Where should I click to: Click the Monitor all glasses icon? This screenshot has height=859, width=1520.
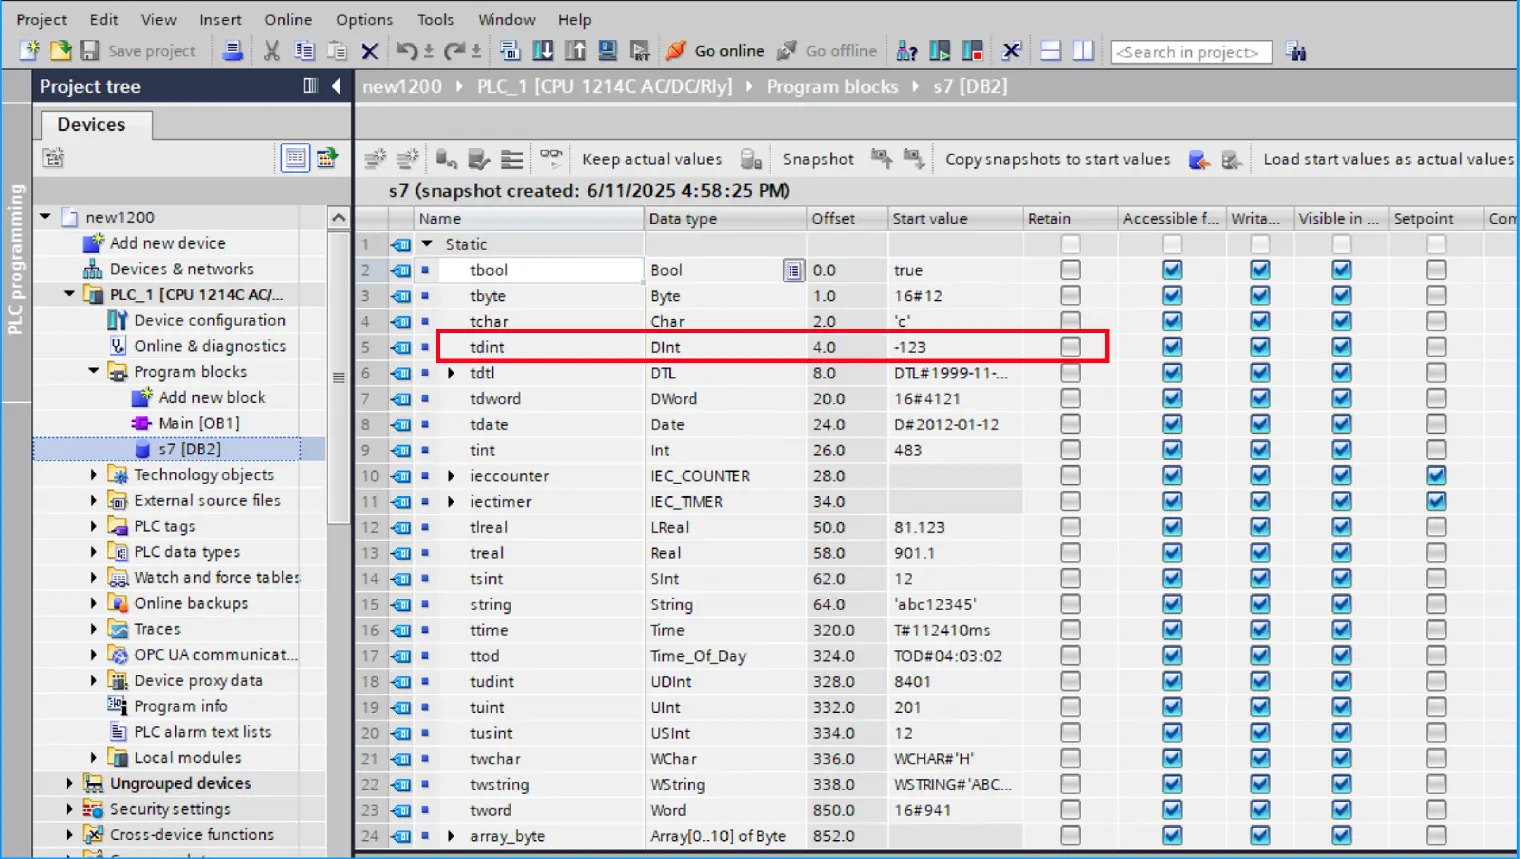(x=551, y=159)
